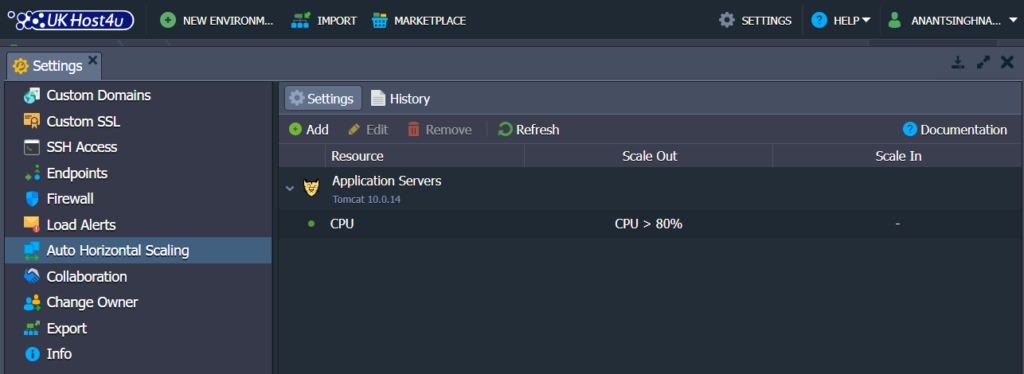The image size is (1024, 374).
Task: Toggle the CPU trigger green status dot
Action: 311,224
